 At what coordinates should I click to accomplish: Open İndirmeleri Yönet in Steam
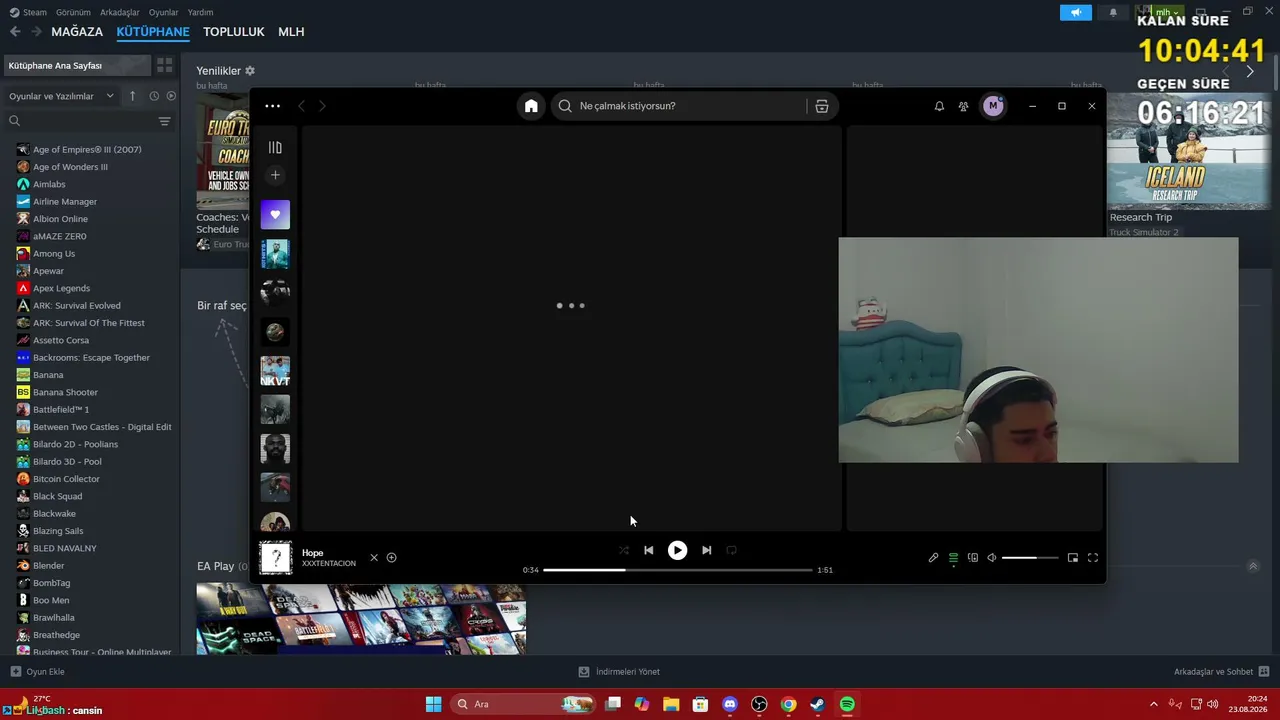pyautogui.click(x=620, y=672)
